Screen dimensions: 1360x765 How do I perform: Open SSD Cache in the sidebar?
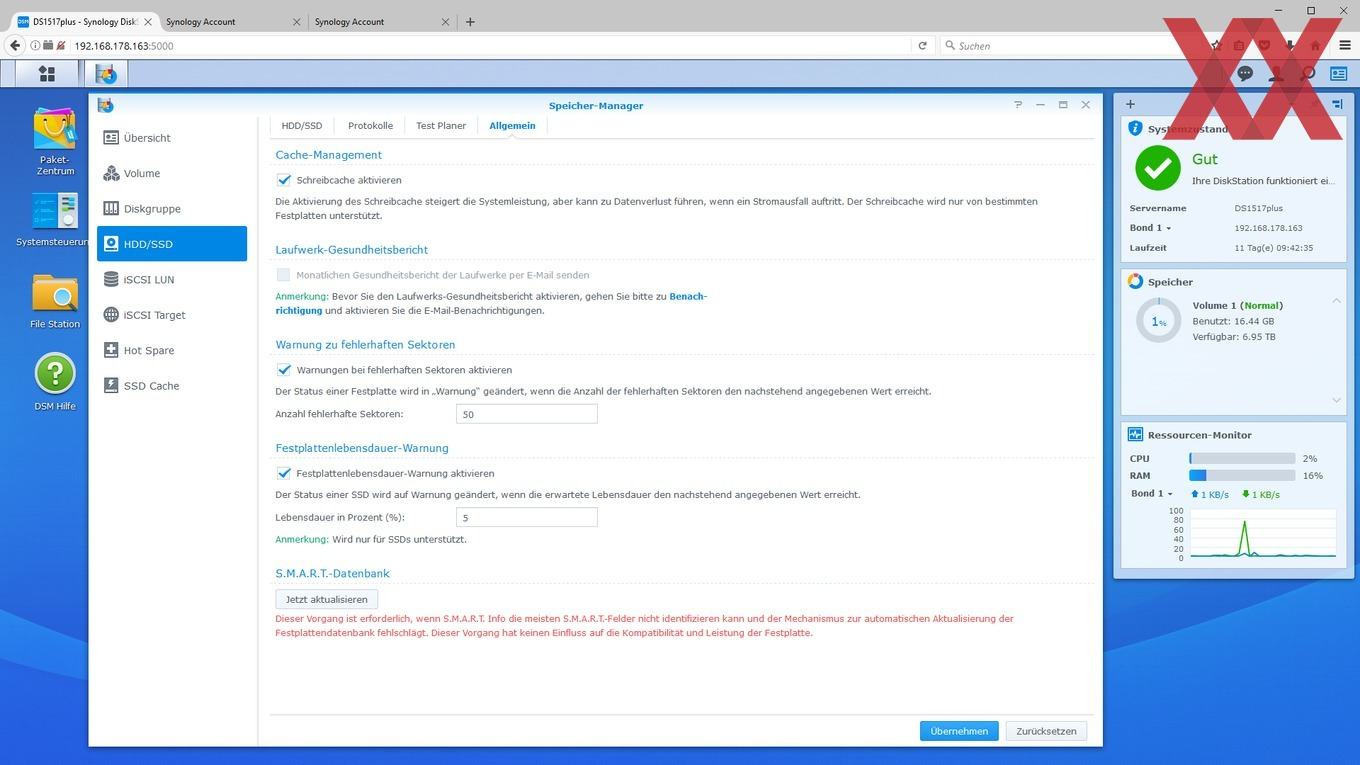point(172,386)
